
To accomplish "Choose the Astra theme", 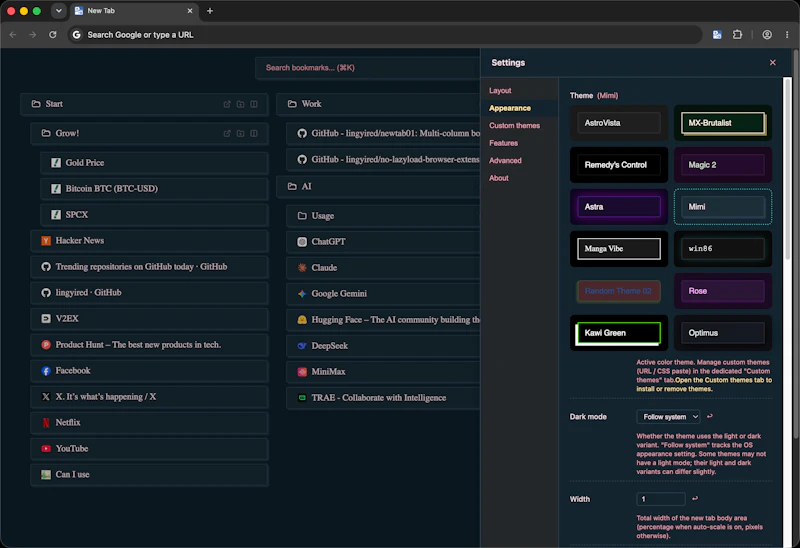I will pyautogui.click(x=619, y=207).
